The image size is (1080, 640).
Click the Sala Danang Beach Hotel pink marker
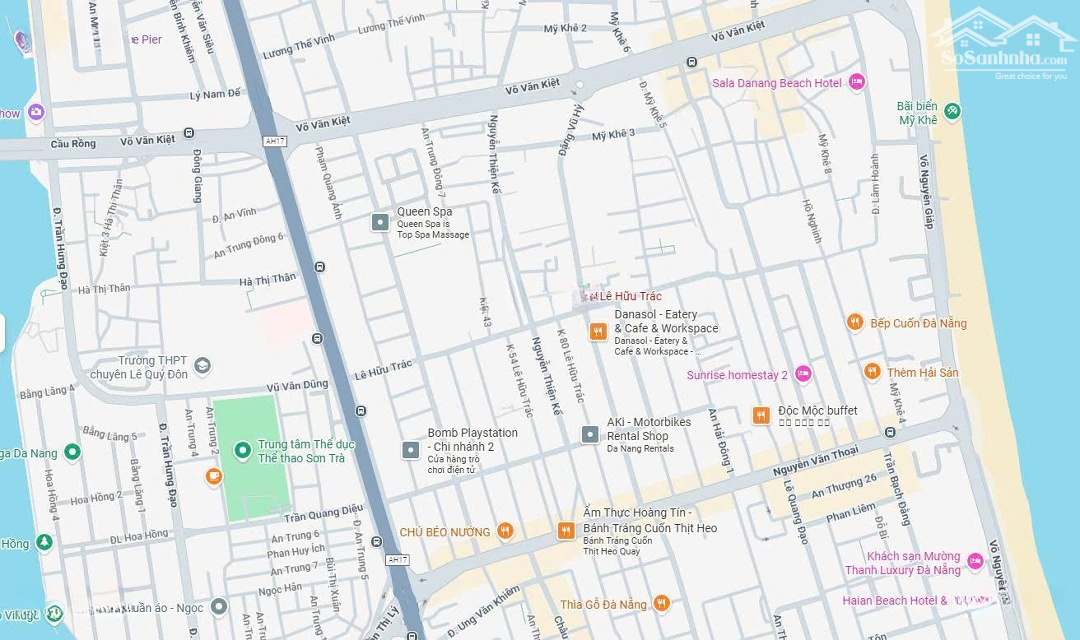(856, 82)
